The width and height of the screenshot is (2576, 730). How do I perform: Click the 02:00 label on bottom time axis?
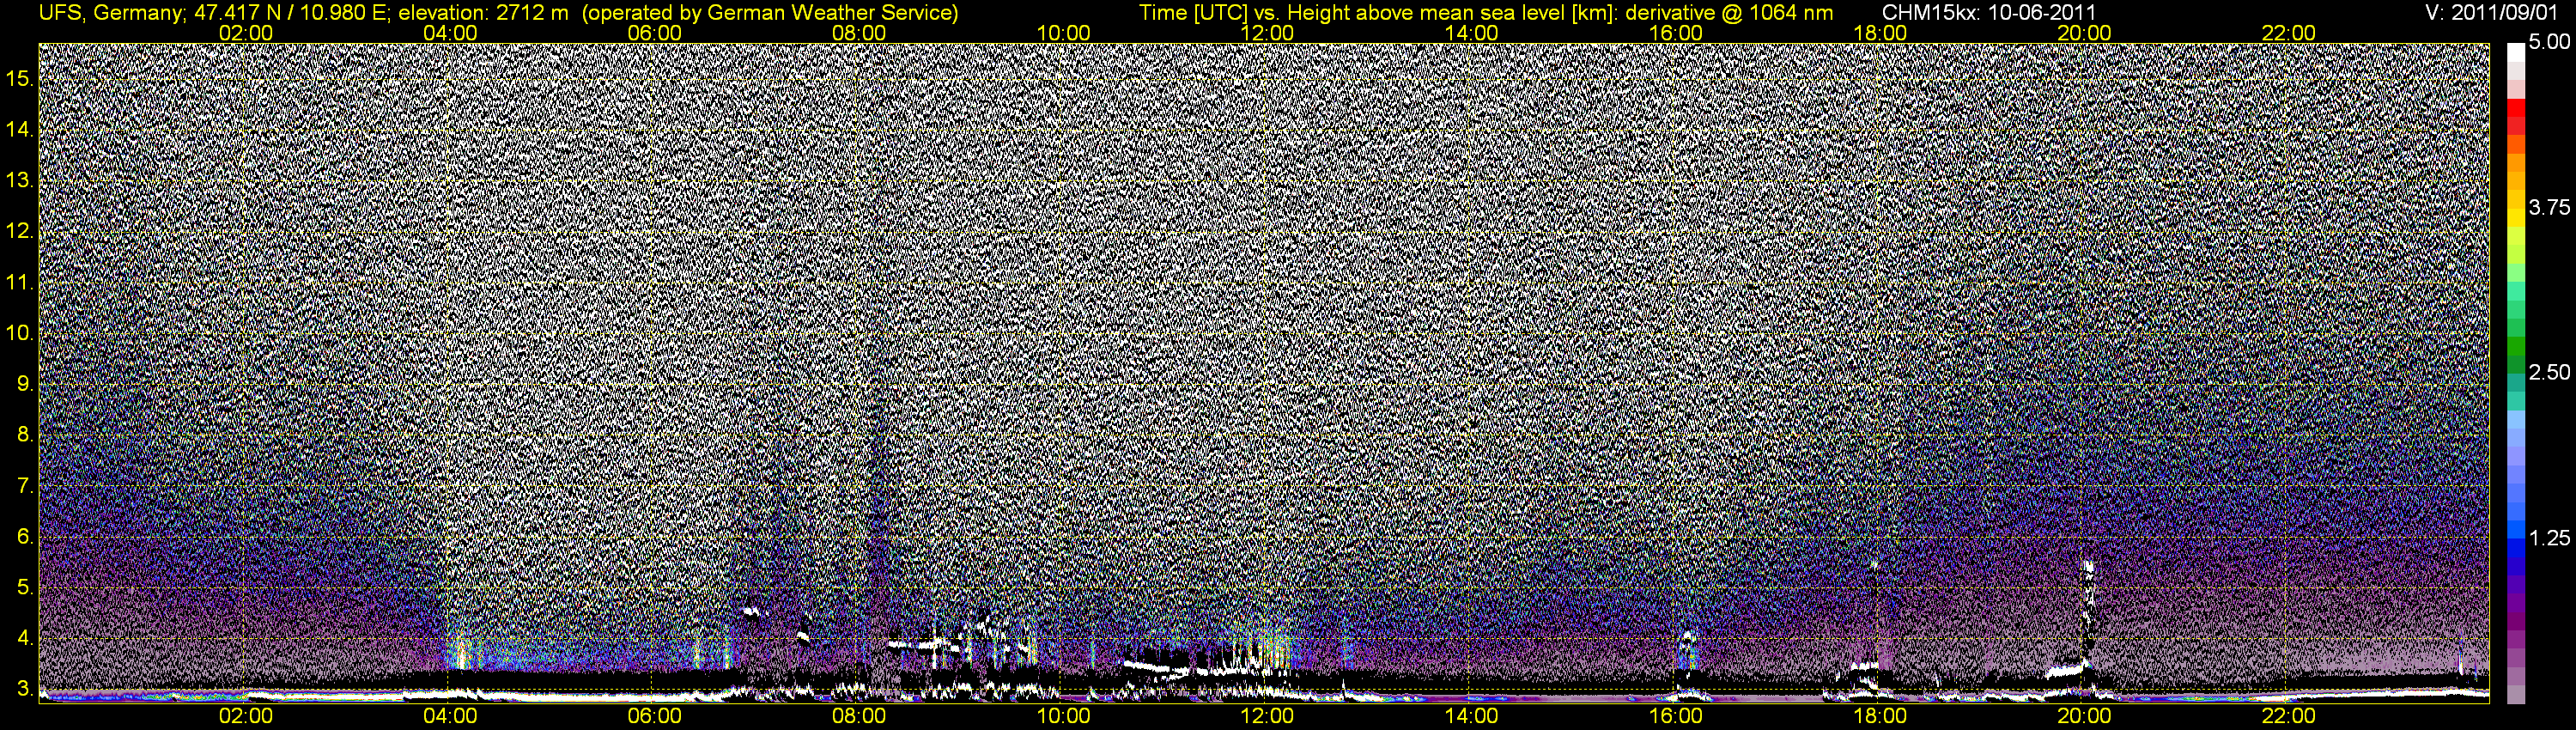pos(245,716)
